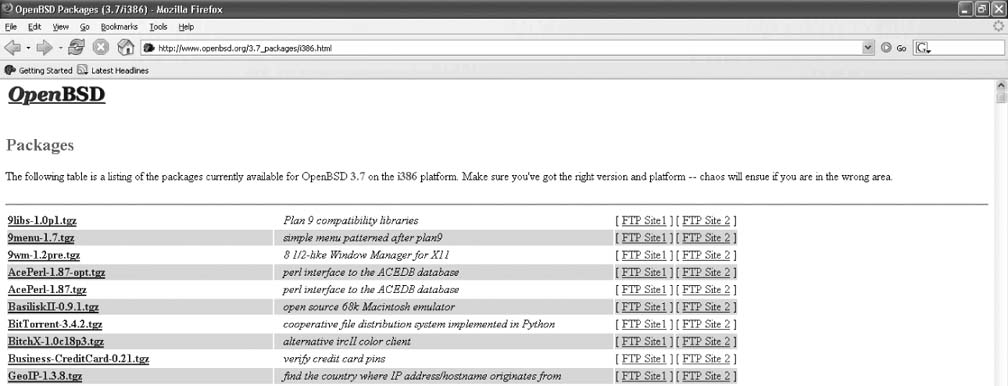Open the Latest Headlines feed bookmark

[x=112, y=71]
